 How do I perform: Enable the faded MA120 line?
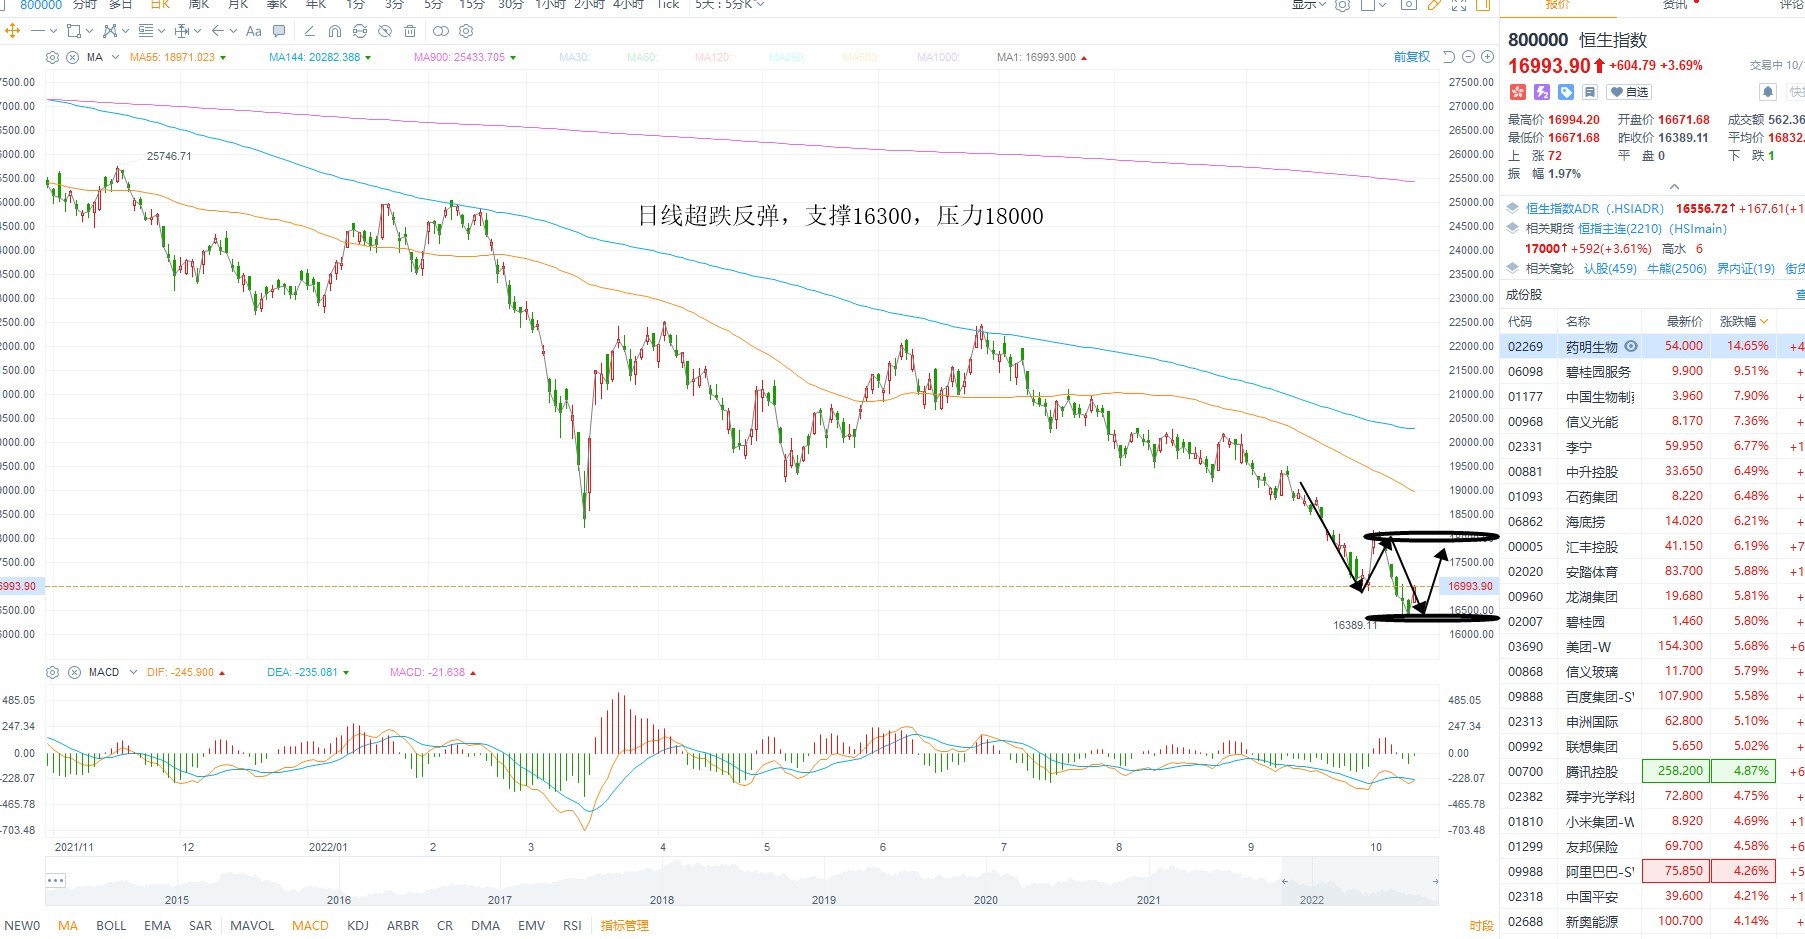click(x=713, y=57)
